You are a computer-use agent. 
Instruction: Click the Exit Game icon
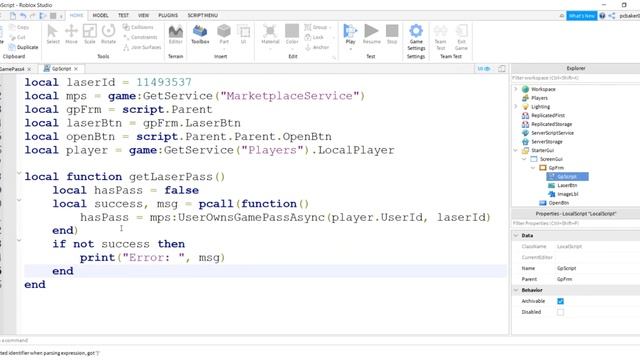tap(462, 31)
